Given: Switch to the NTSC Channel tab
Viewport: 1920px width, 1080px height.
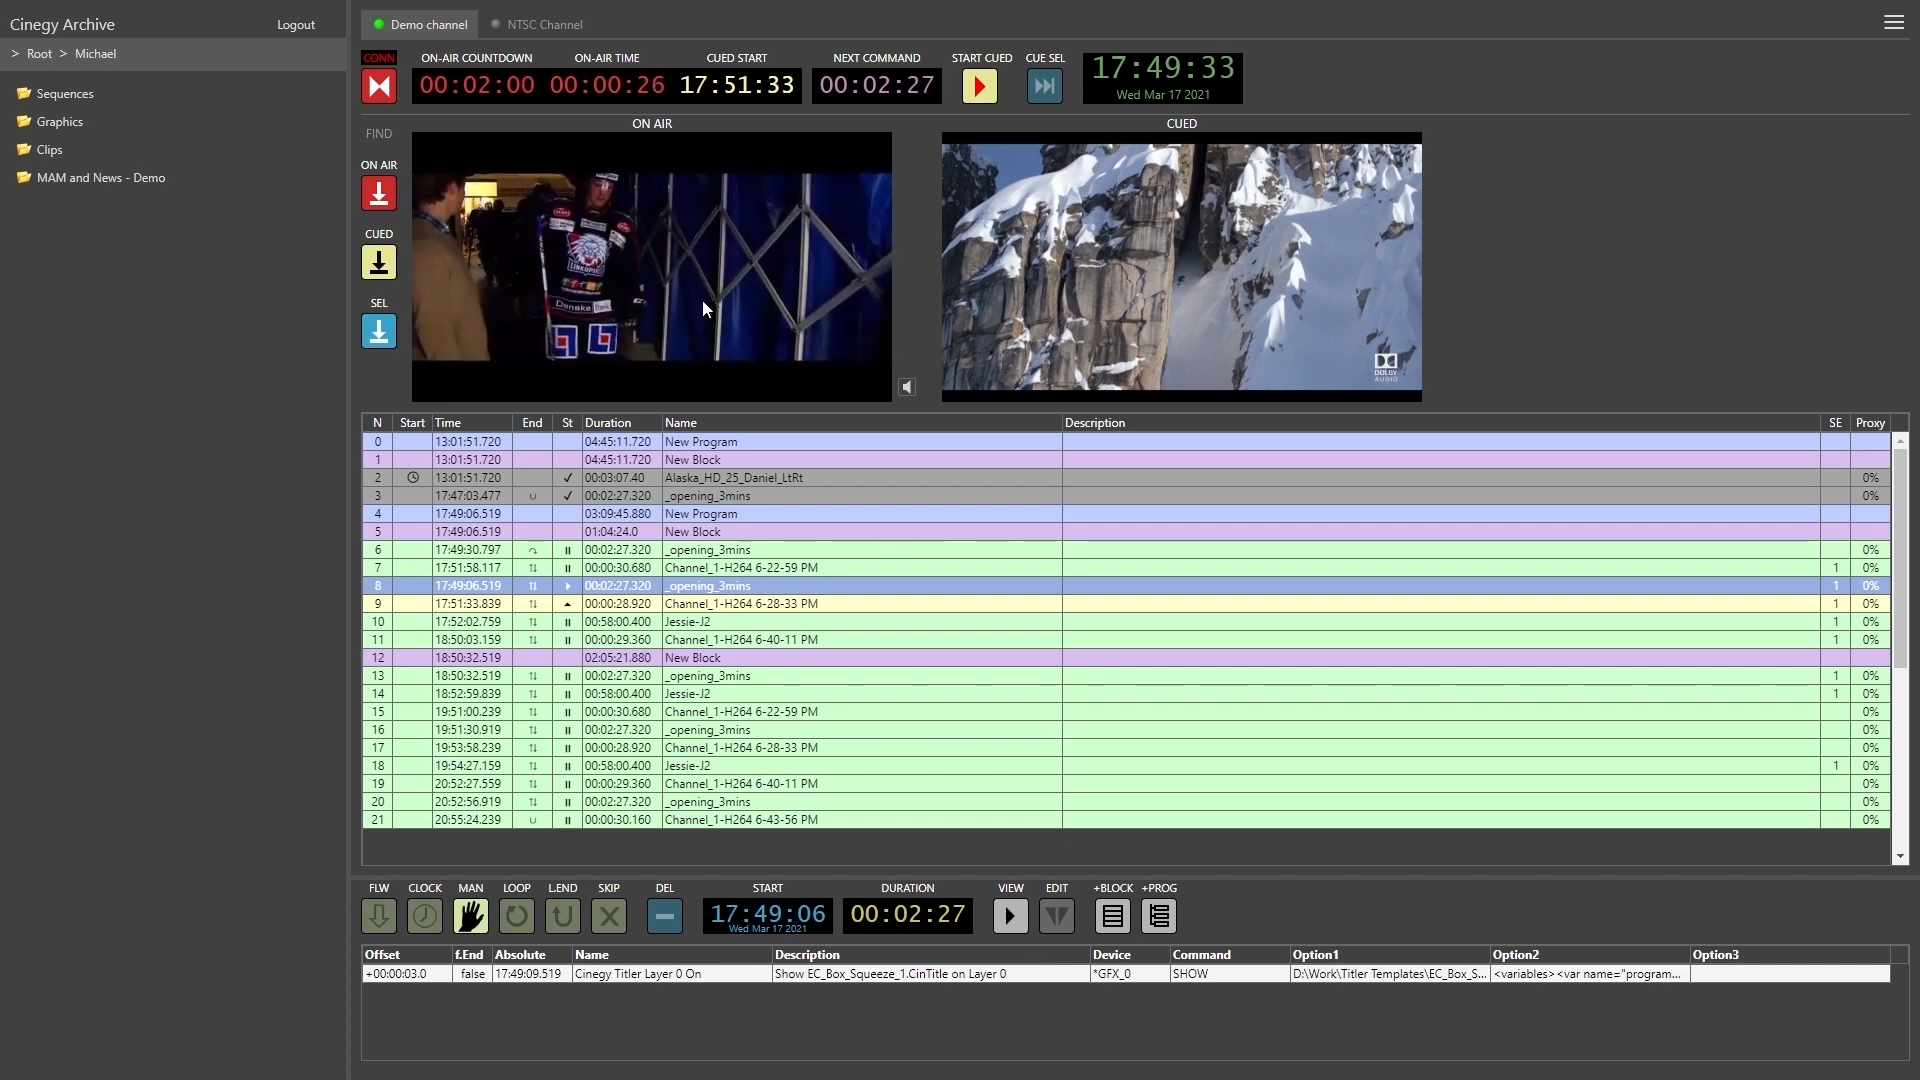Looking at the screenshot, I should tap(537, 24).
